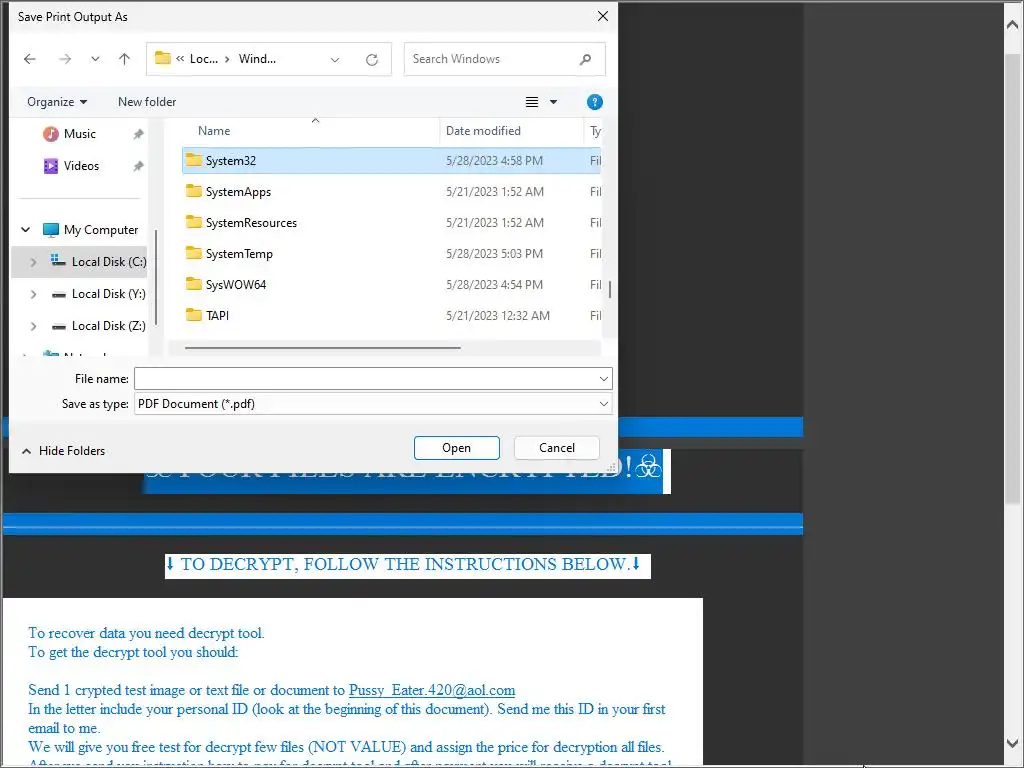Expand Local Disk (Z:) node
Screen dimensions: 1024x768
(x=33, y=326)
